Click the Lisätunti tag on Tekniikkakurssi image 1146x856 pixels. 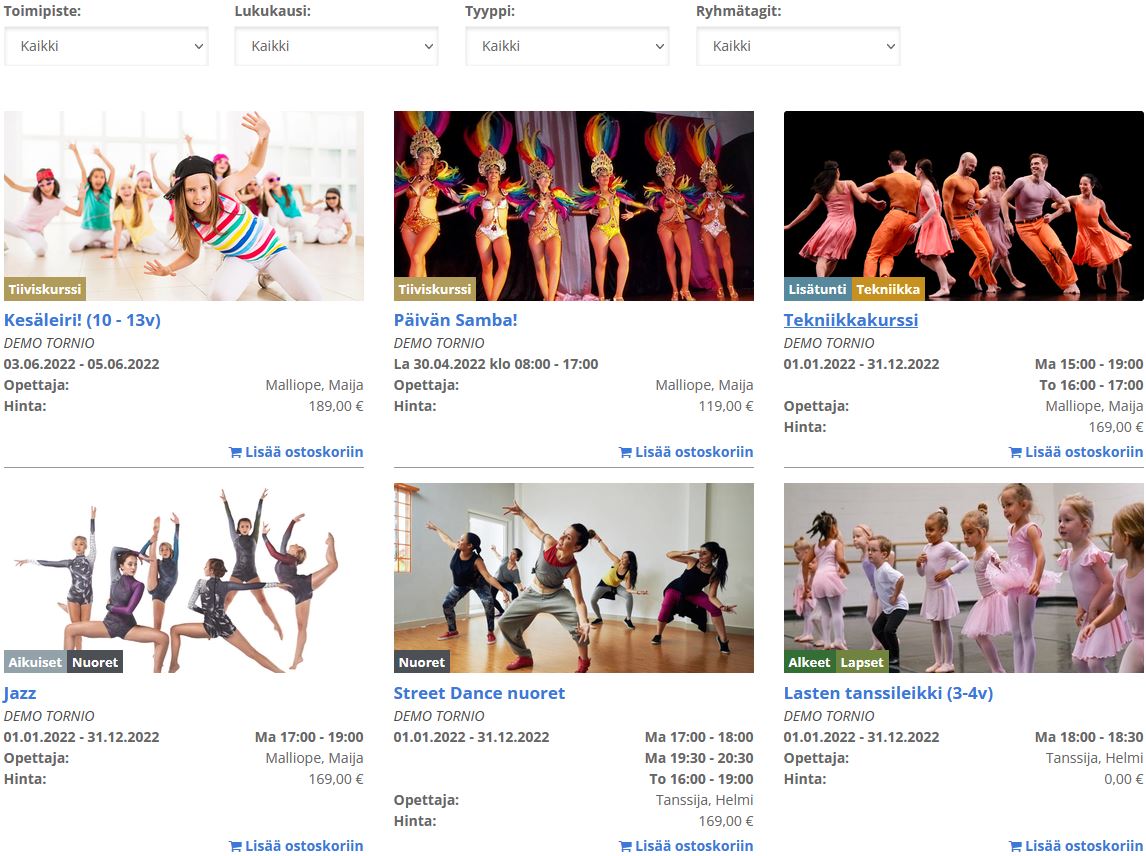[x=817, y=290]
